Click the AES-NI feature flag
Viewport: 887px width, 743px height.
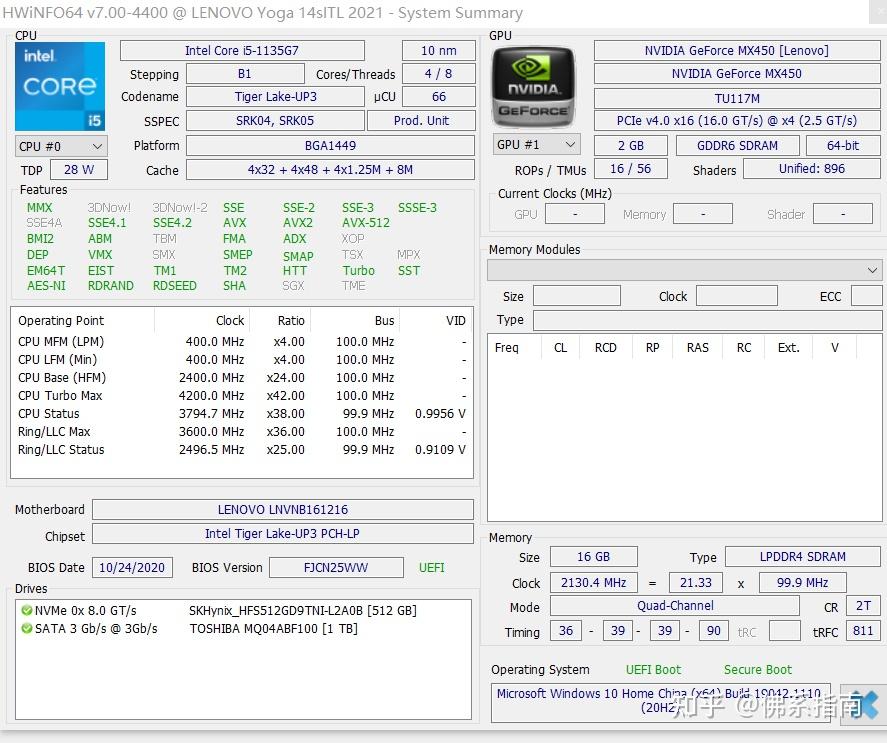46,285
